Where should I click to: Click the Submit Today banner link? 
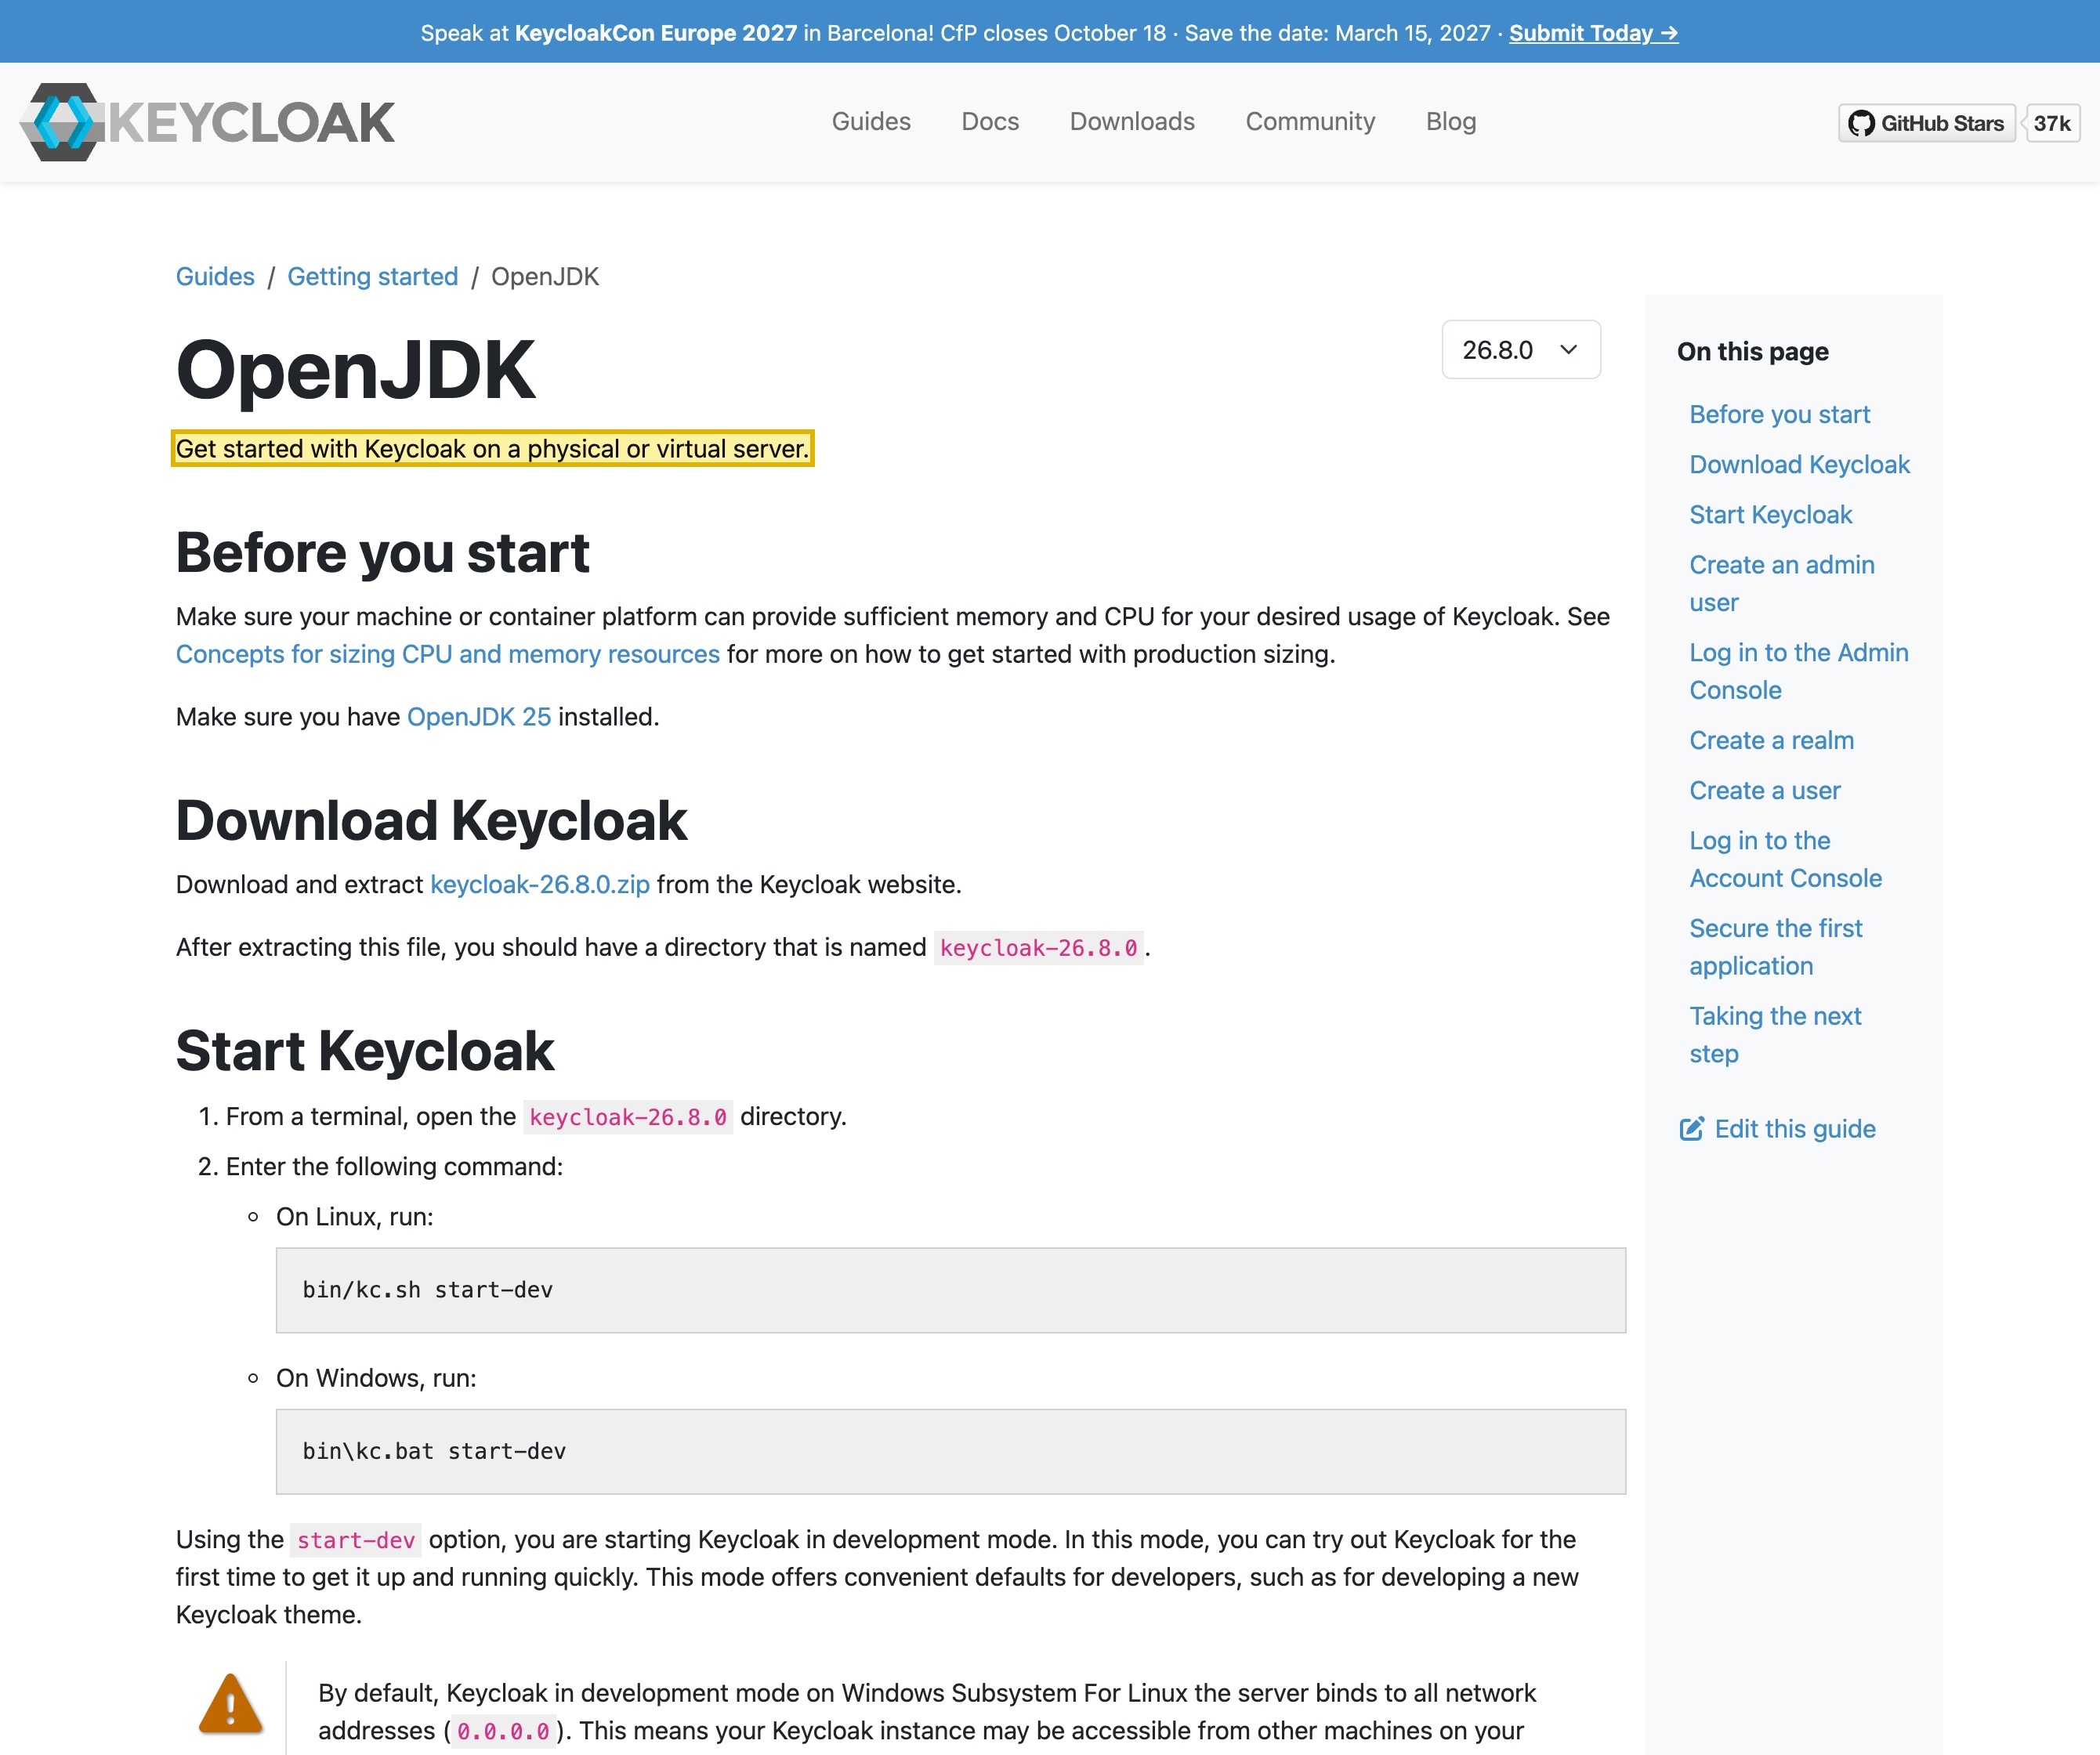click(x=1594, y=33)
